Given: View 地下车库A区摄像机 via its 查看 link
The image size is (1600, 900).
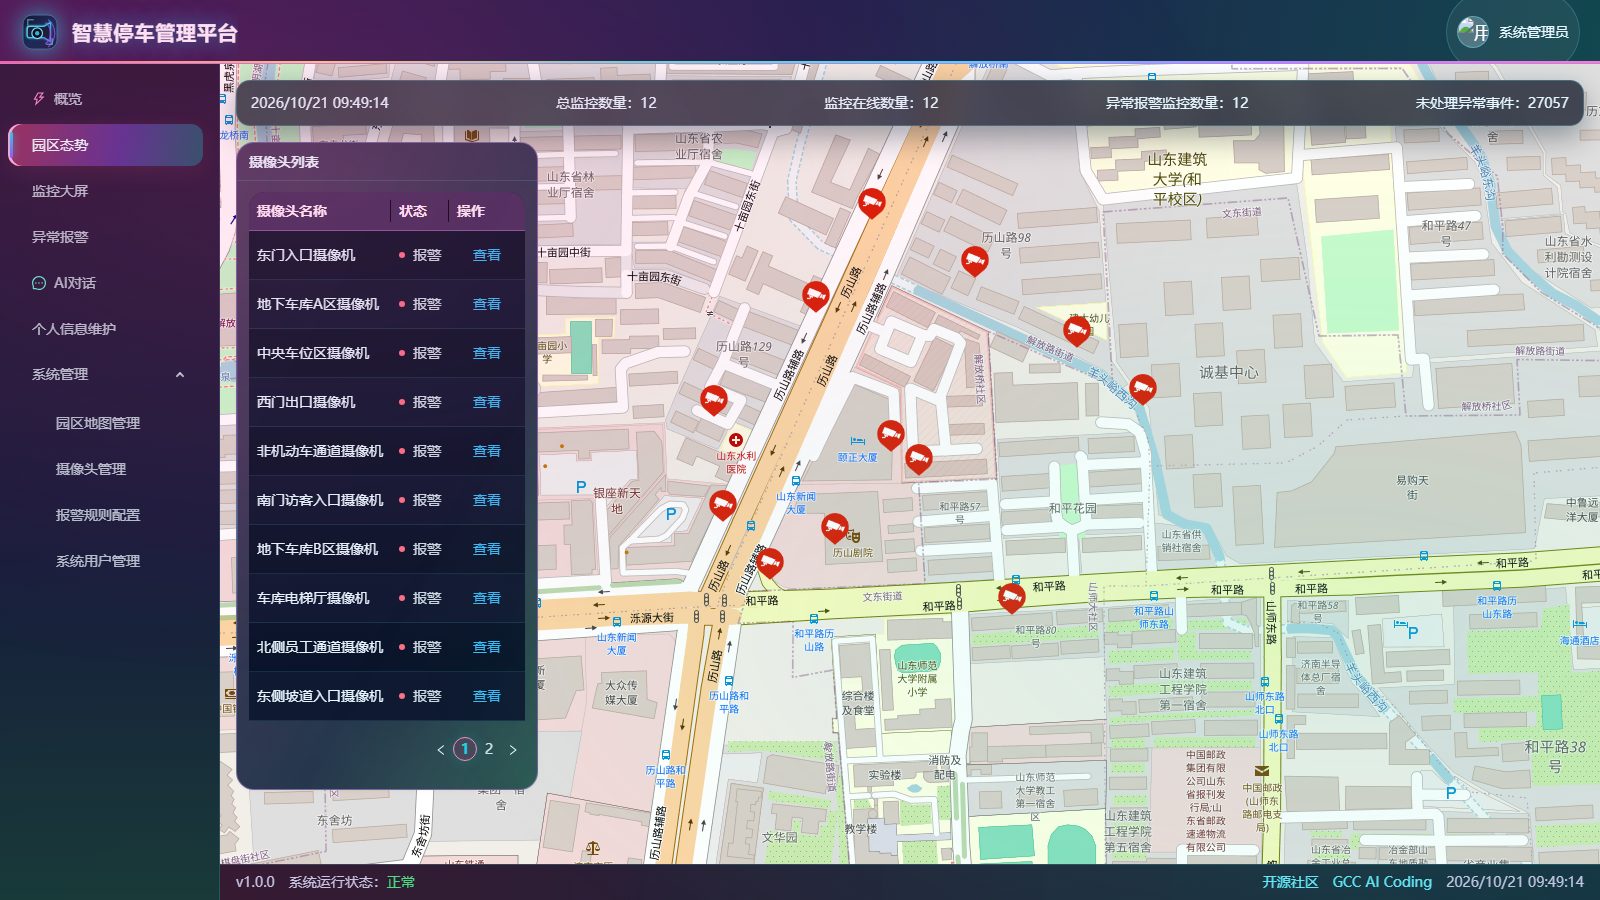Looking at the screenshot, I should (487, 304).
